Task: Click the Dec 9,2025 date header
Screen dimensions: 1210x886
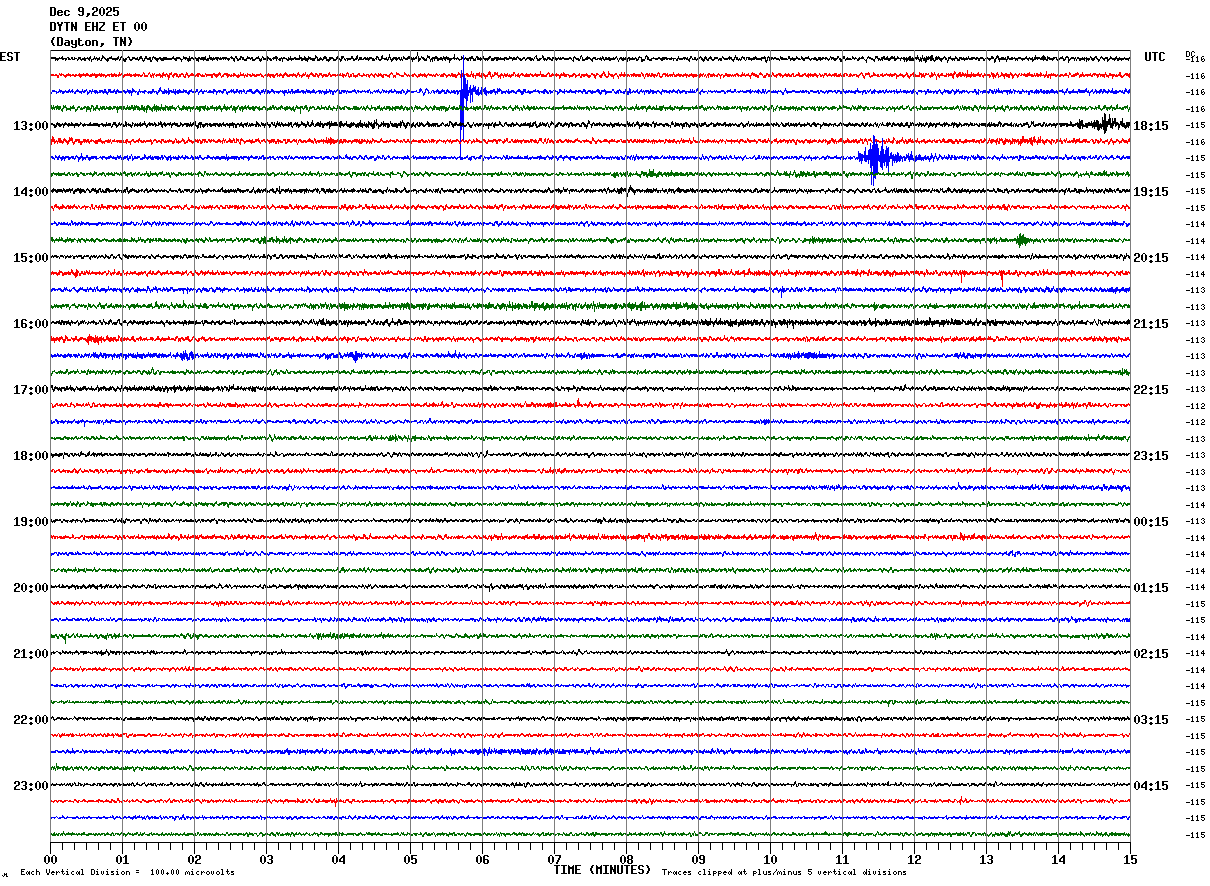Action: coord(84,12)
